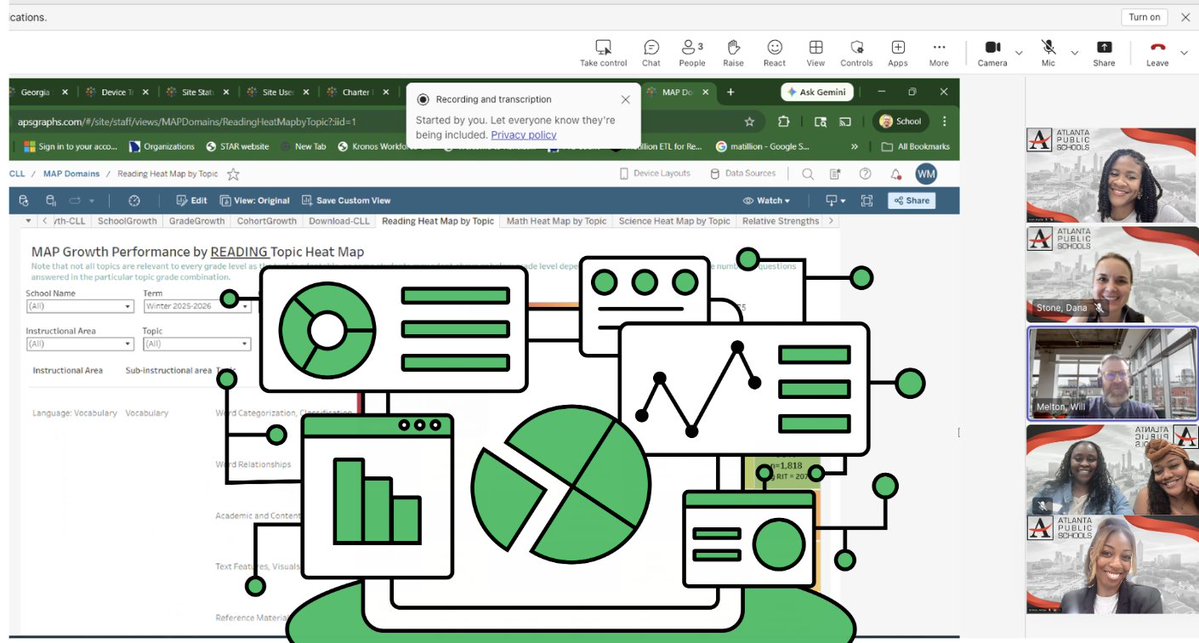Viewport: 1199px width, 643px height.
Task: Raise your hand in the meeting
Action: click(733, 54)
